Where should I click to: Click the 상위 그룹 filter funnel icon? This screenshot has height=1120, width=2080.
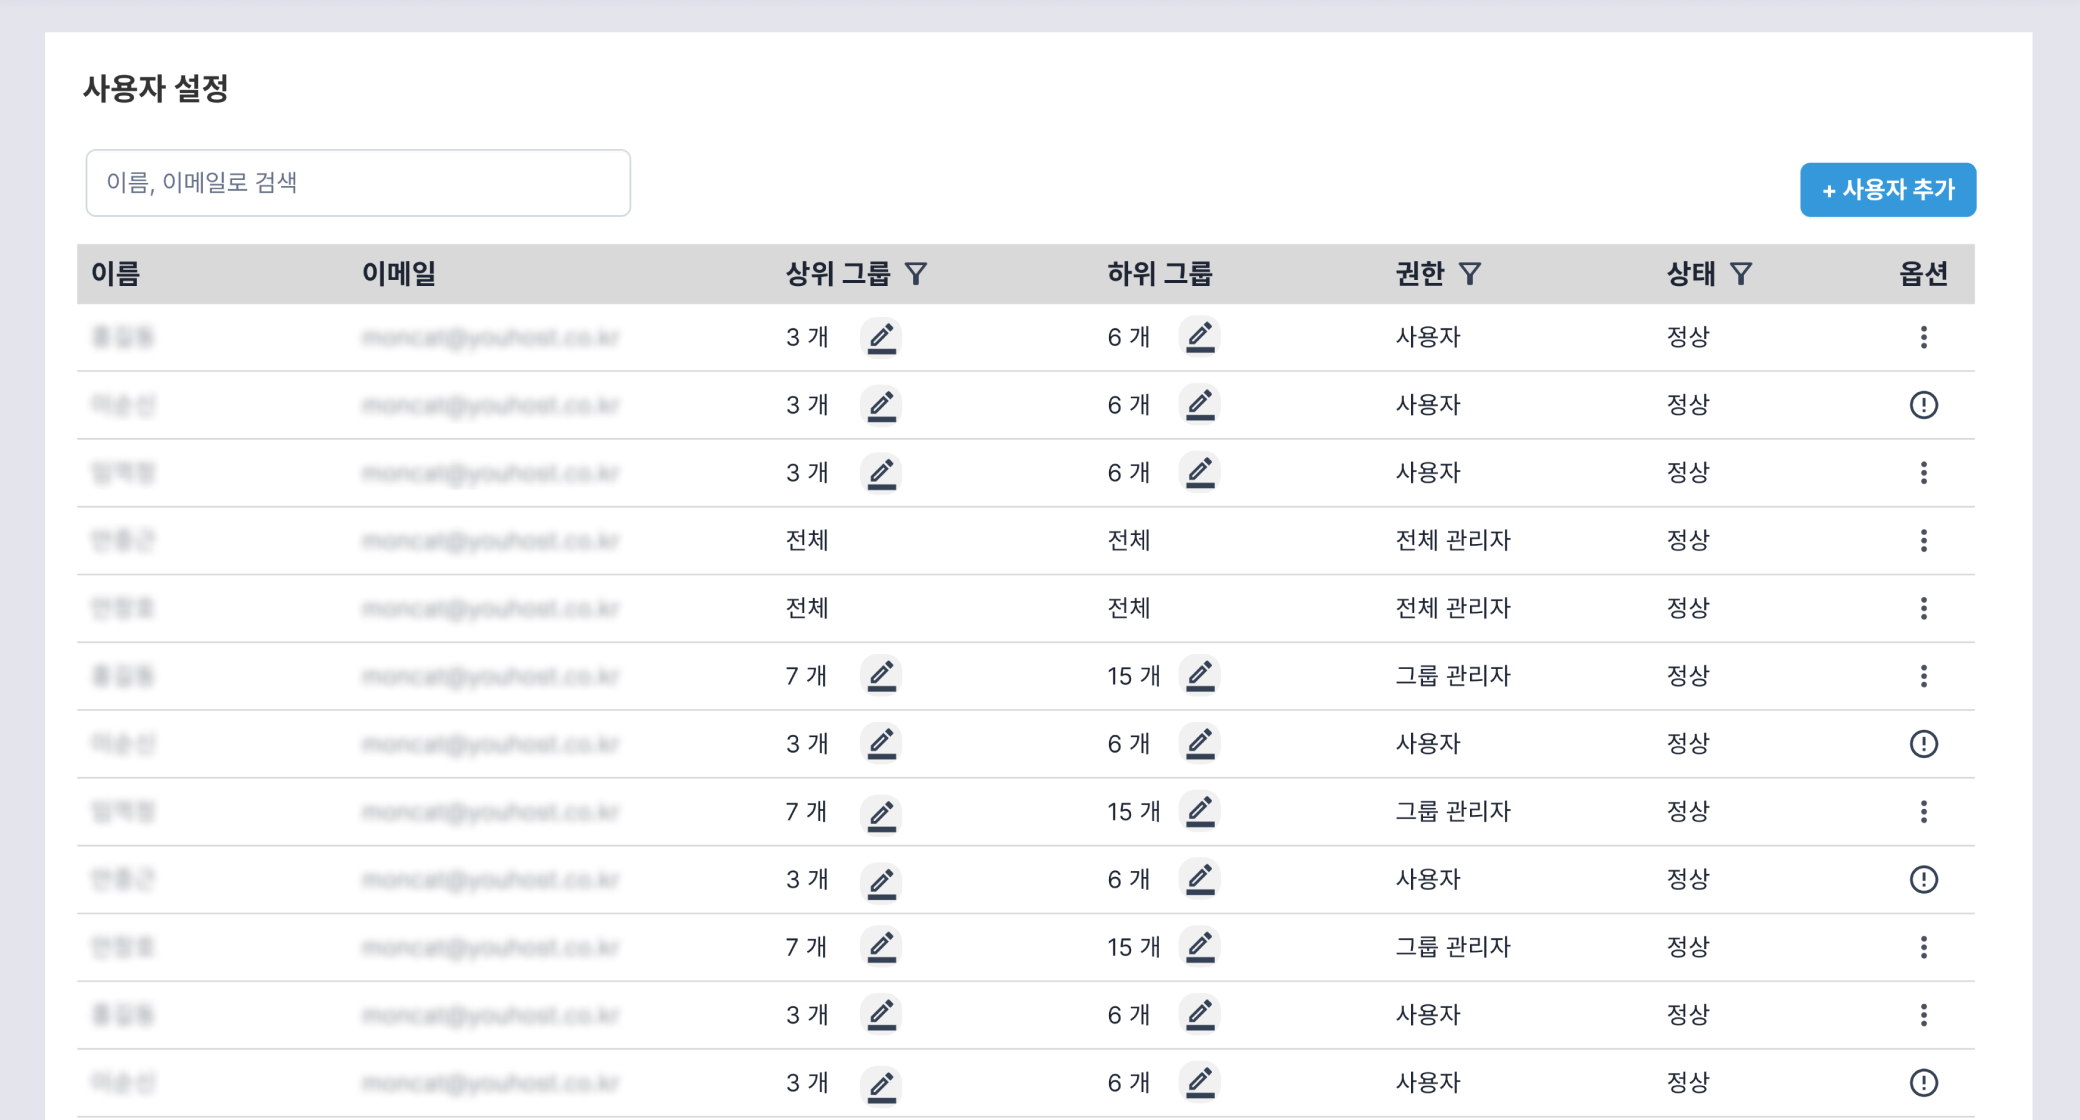(x=916, y=274)
